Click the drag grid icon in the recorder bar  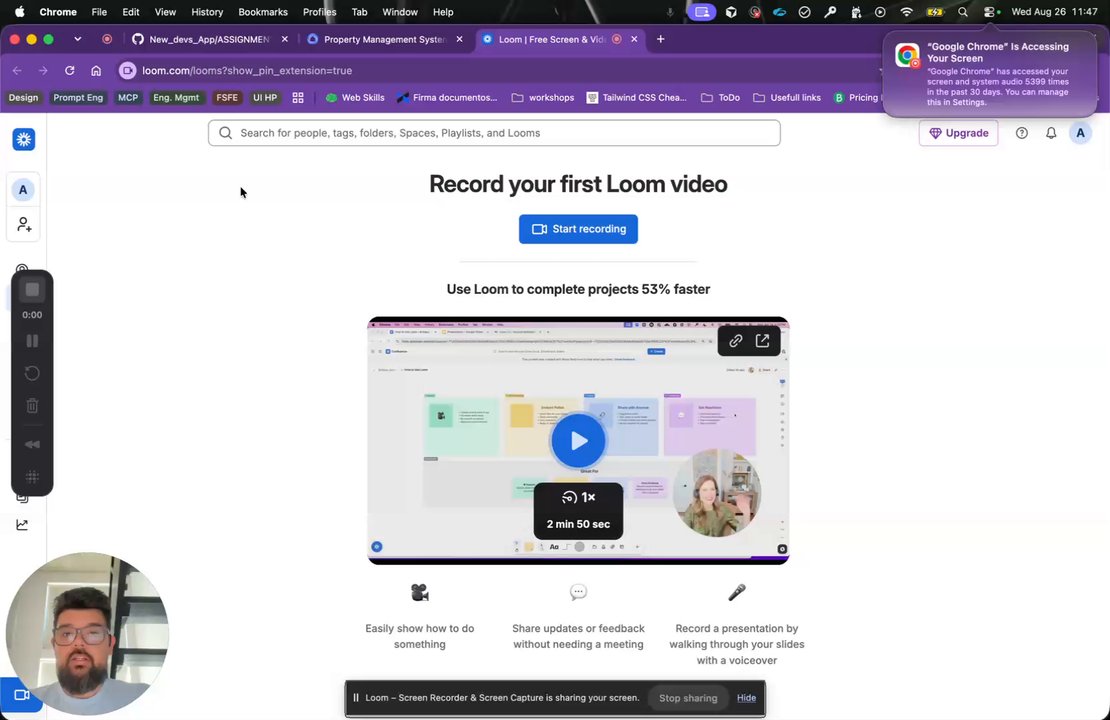32,477
